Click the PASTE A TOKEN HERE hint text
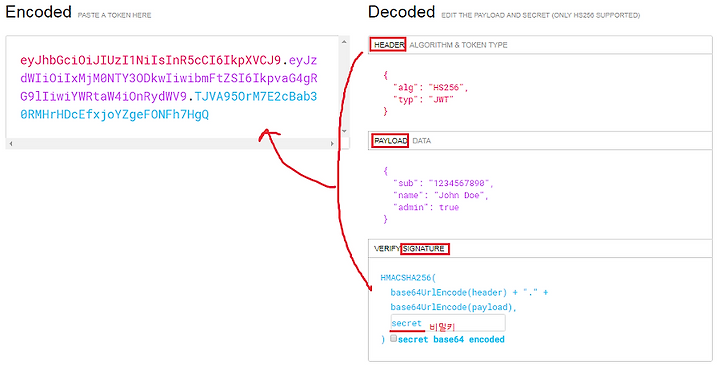Image resolution: width=720 pixels, height=365 pixels. pyautogui.click(x=114, y=15)
